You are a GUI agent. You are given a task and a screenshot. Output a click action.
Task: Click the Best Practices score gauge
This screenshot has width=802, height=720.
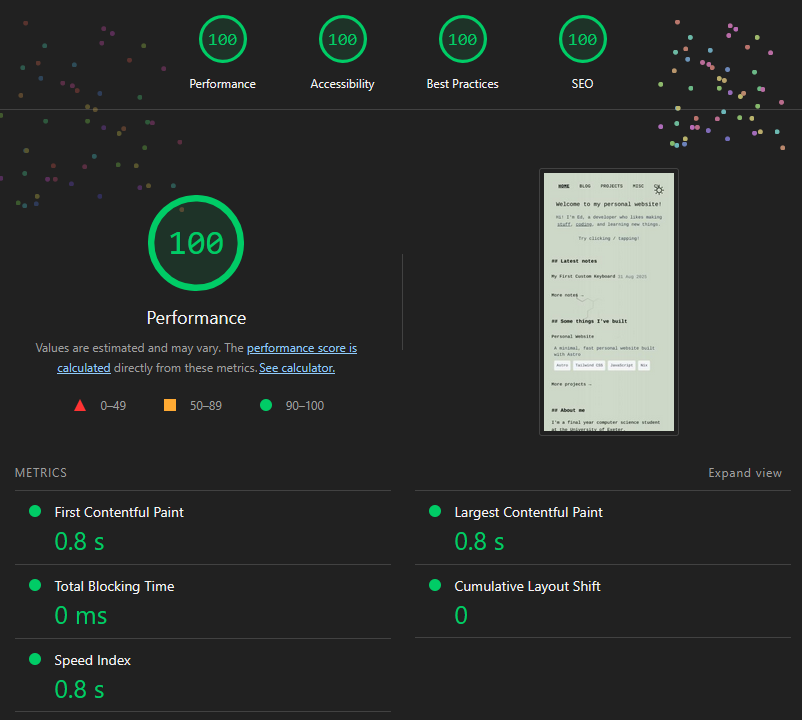(462, 39)
